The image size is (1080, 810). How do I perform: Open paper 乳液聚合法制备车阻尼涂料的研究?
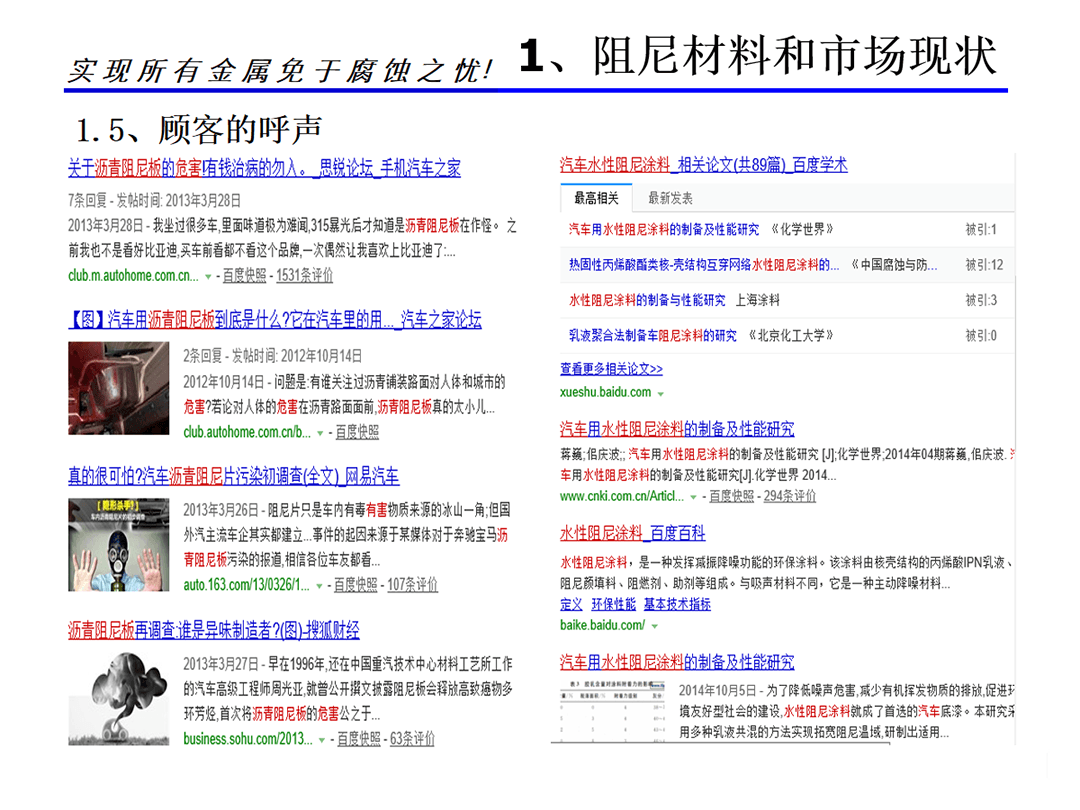652,335
